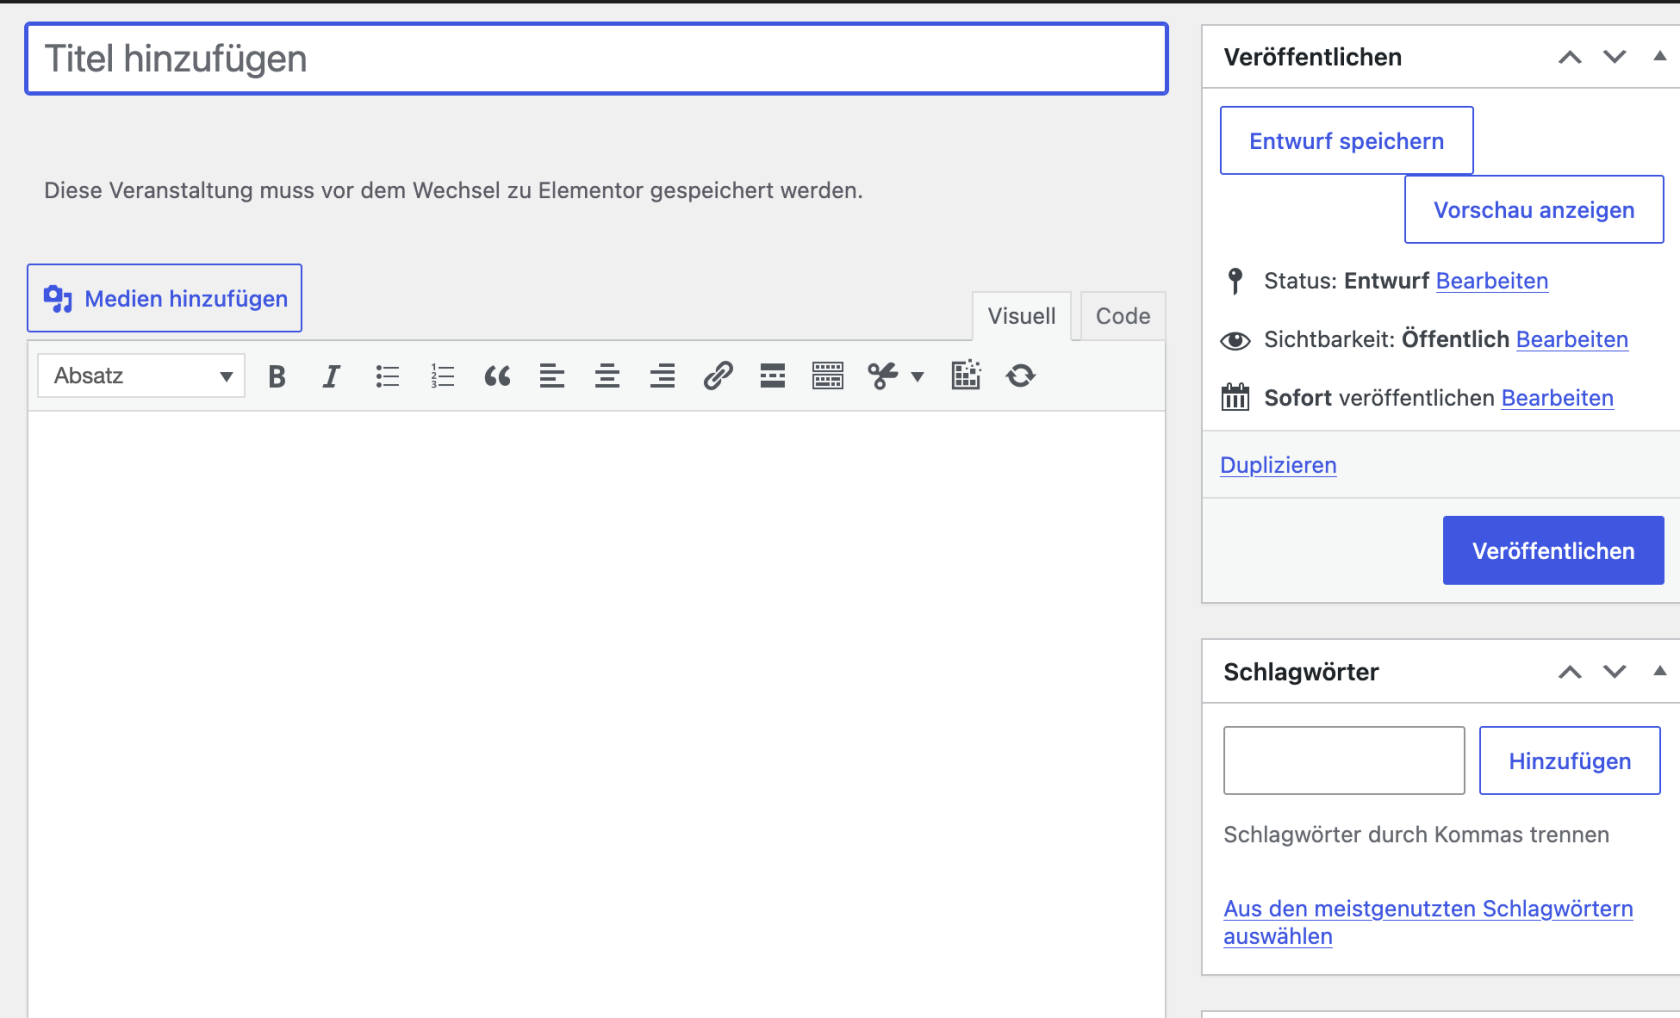The image size is (1680, 1018).
Task: Click inside the main content editor area
Action: [x=597, y=715]
